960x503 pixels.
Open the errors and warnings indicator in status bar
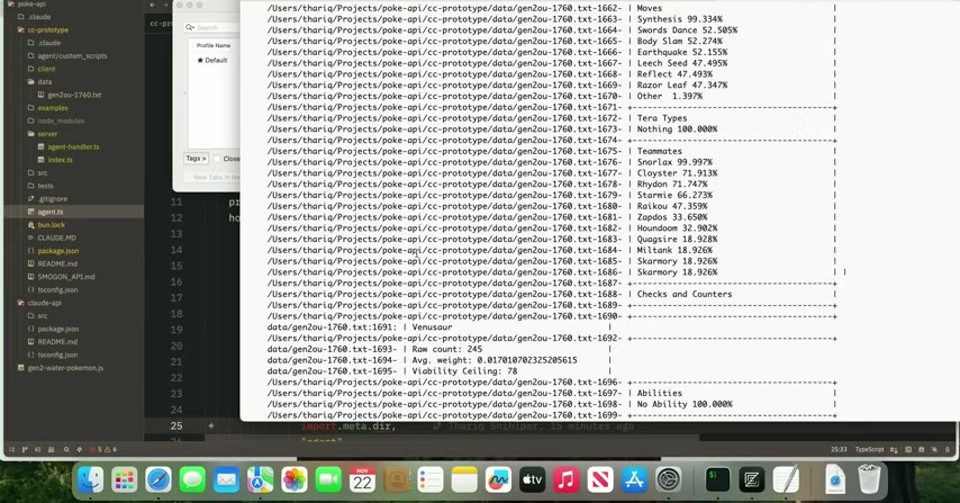point(103,449)
